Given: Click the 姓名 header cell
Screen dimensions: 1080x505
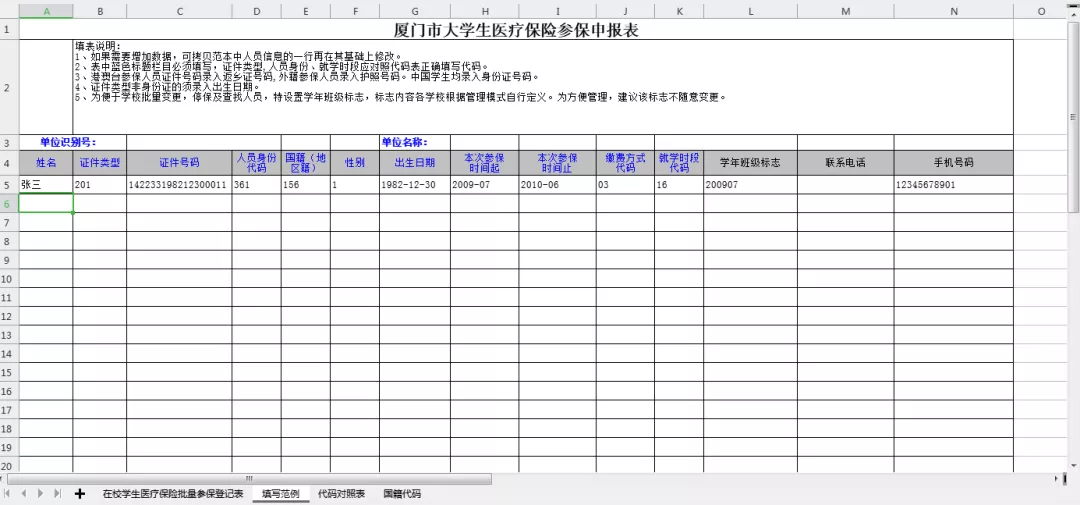Looking at the screenshot, I should 46,163.
